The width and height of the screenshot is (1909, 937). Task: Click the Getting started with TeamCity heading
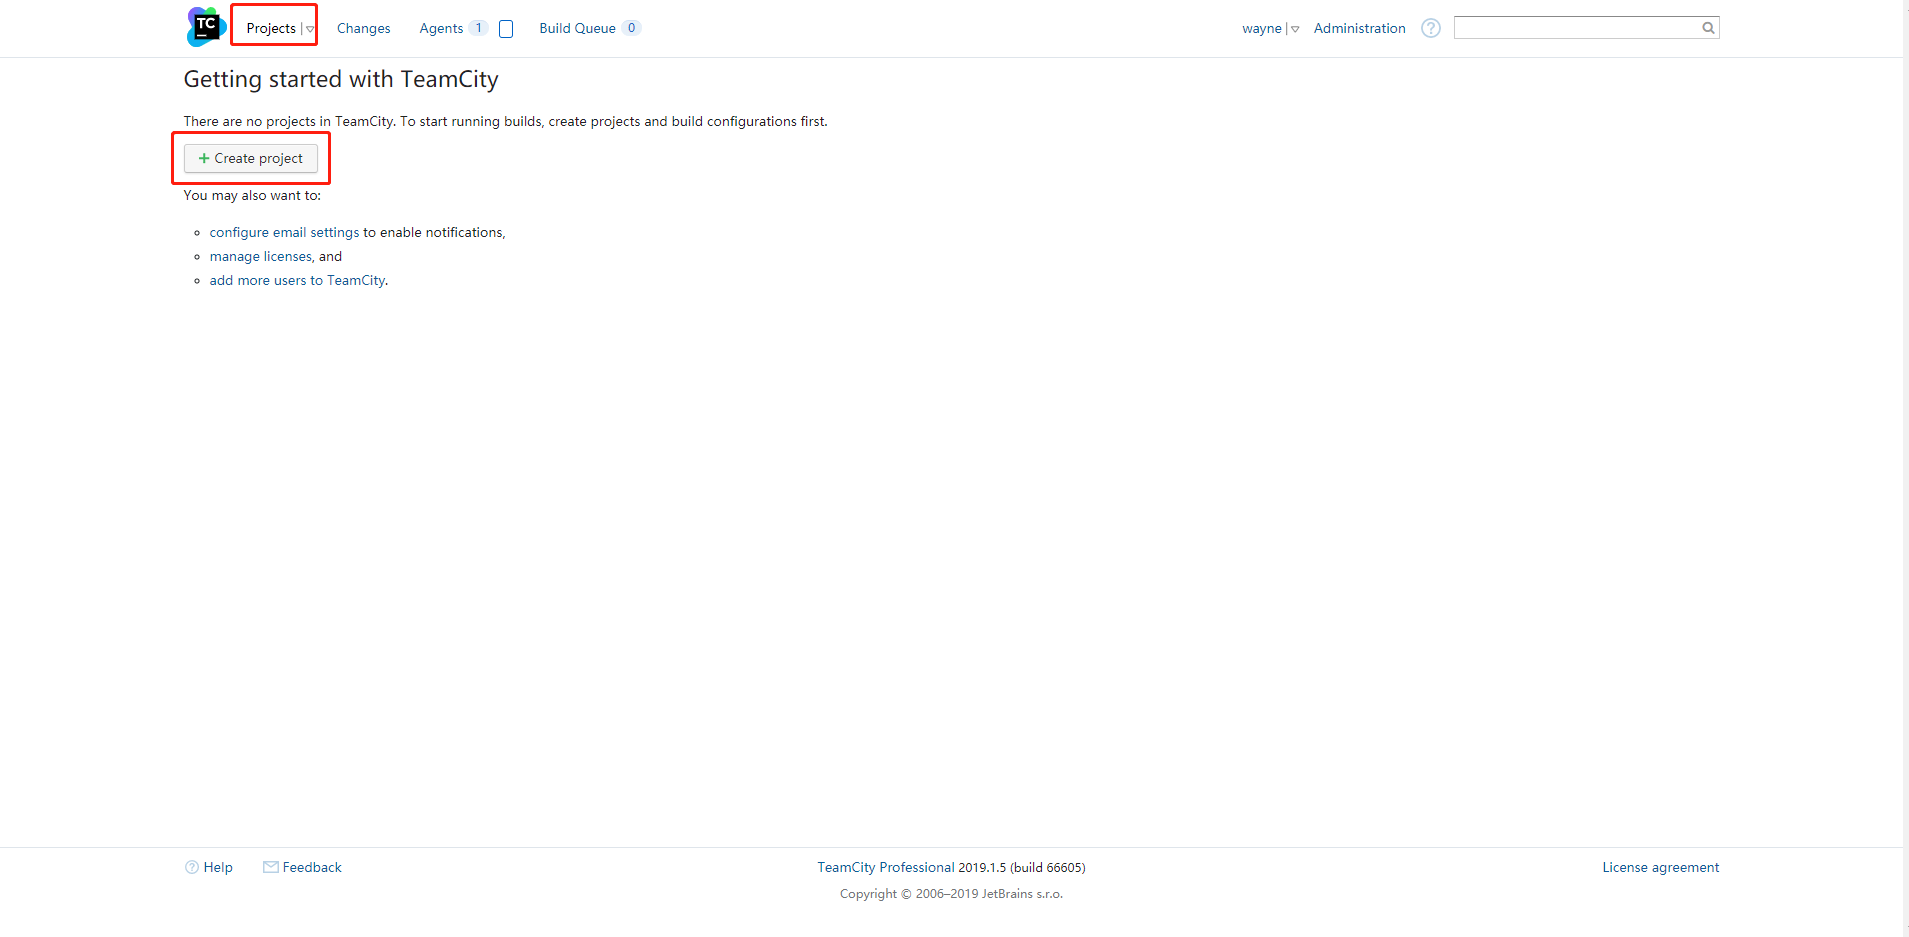pyautogui.click(x=341, y=79)
